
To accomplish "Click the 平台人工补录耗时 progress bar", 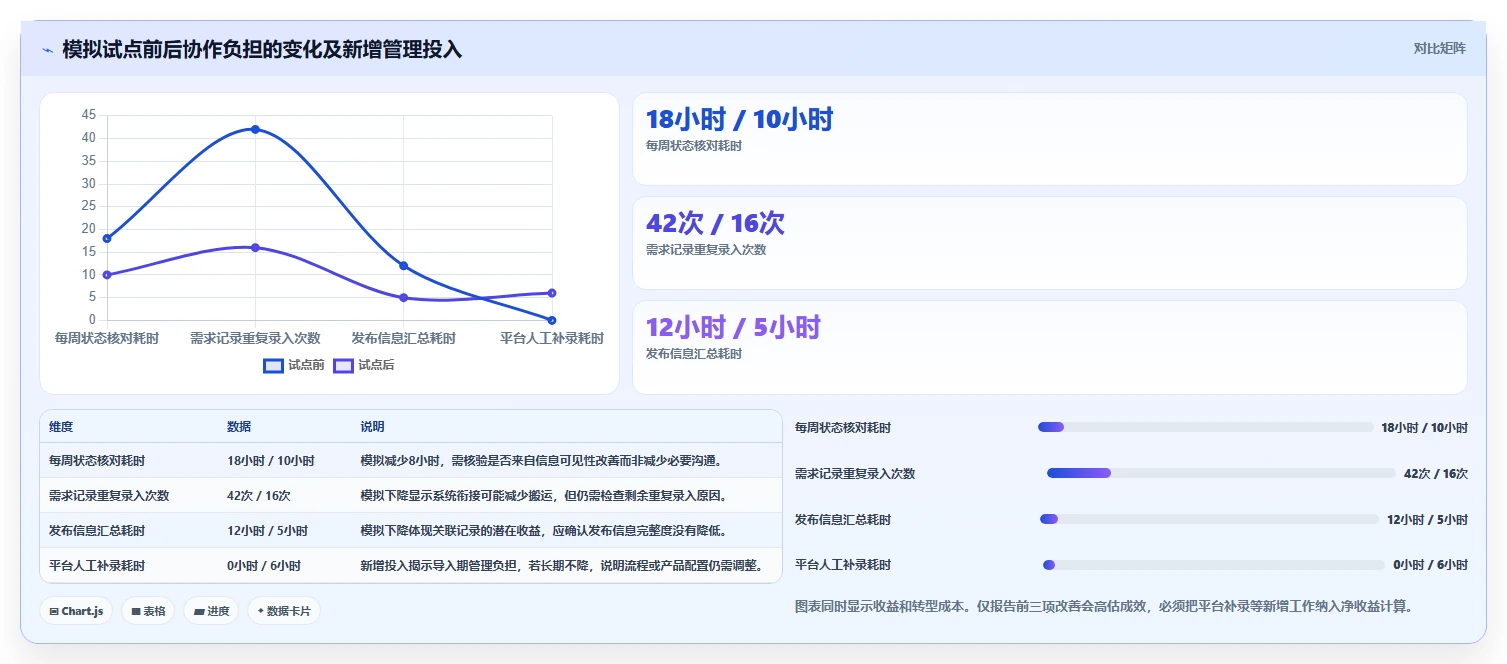I will [1215, 565].
